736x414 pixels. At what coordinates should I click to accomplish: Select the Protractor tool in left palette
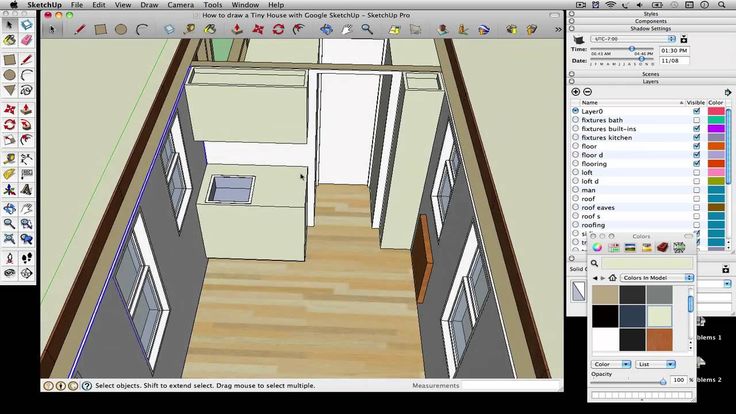click(9, 175)
